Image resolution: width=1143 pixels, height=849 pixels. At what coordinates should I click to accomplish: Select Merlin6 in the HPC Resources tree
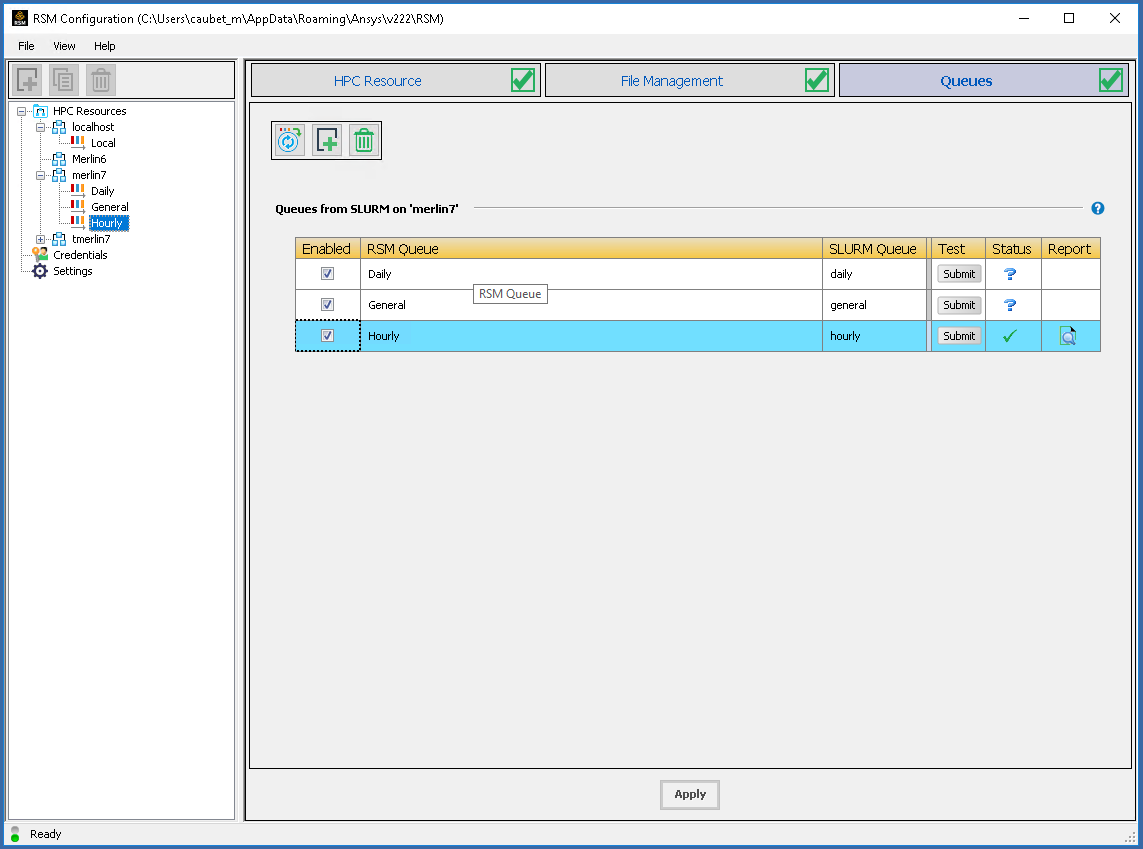pyautogui.click(x=88, y=159)
